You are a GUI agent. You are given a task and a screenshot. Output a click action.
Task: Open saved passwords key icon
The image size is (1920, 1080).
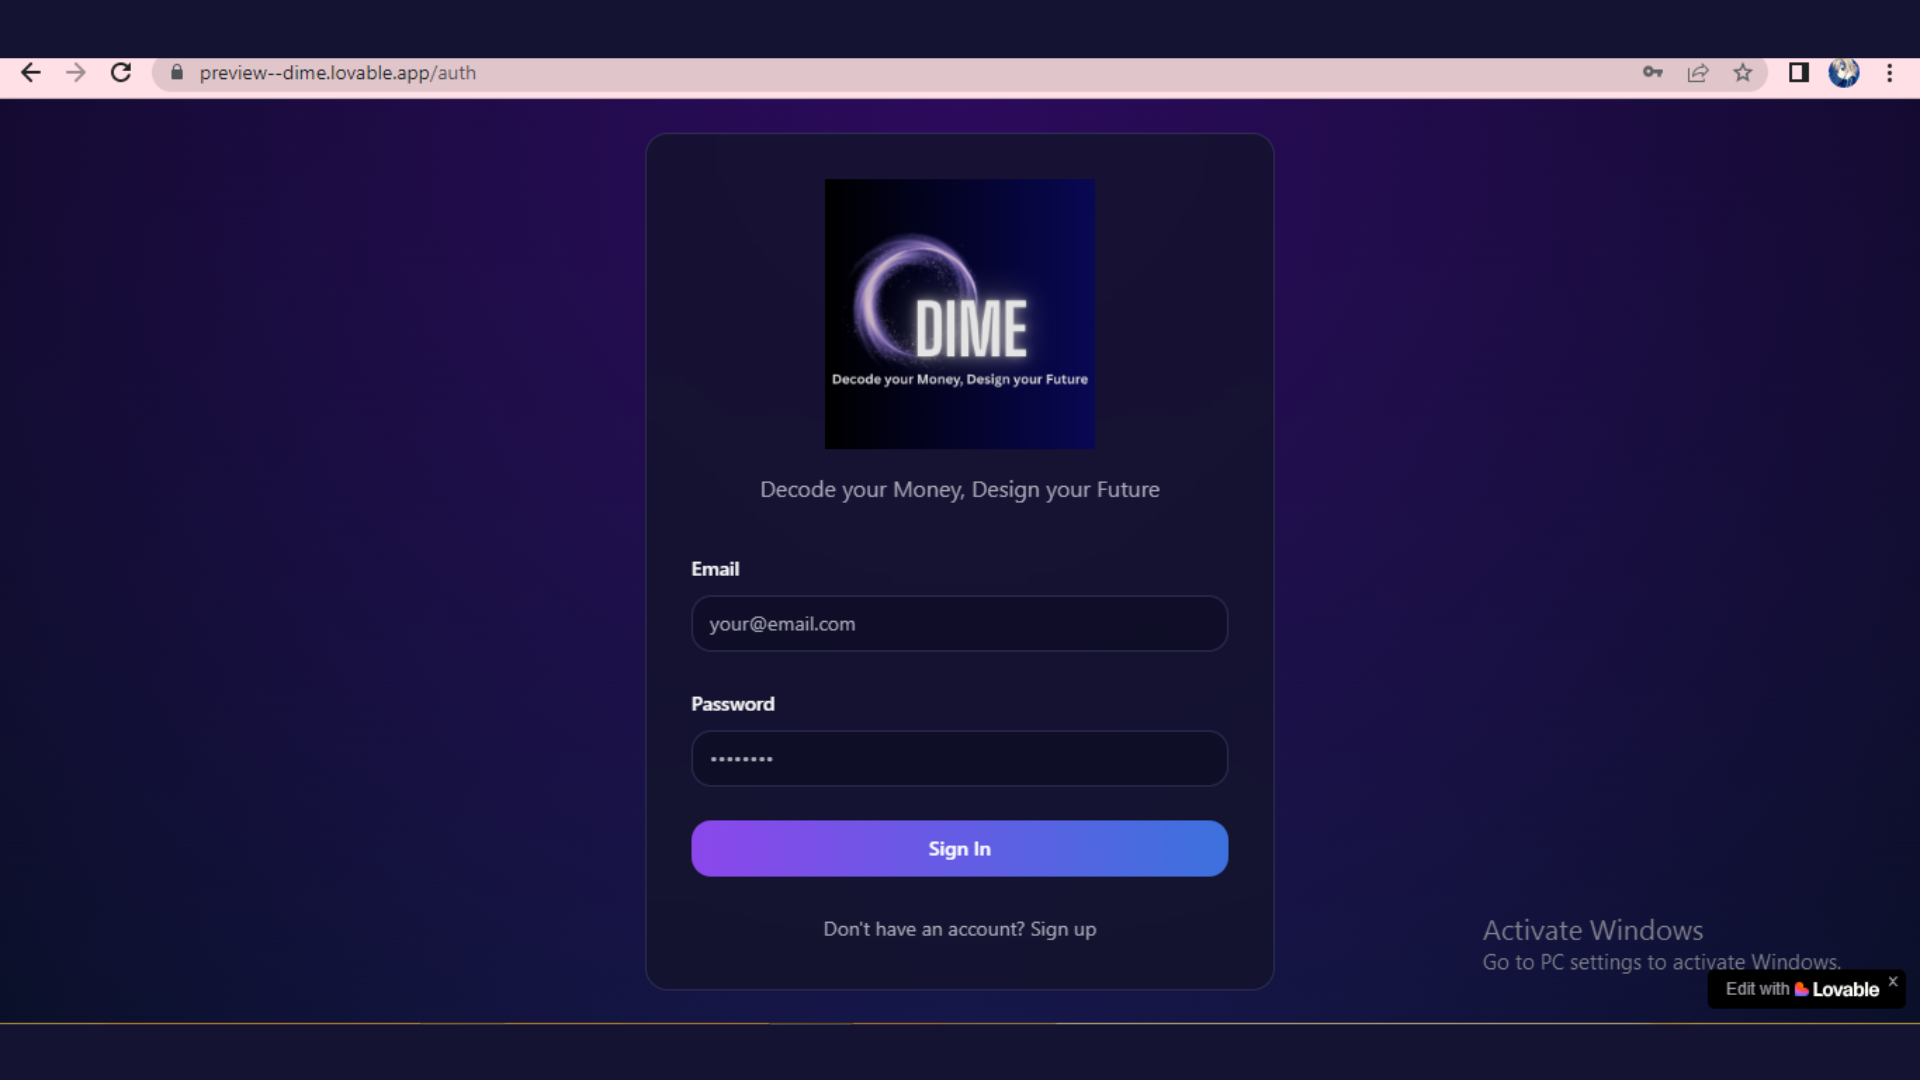tap(1652, 73)
